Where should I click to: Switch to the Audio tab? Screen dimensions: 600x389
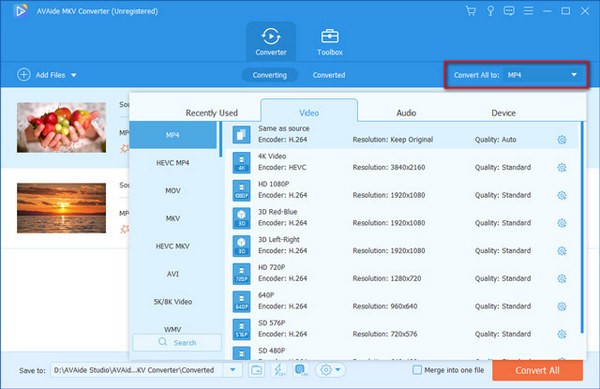406,113
